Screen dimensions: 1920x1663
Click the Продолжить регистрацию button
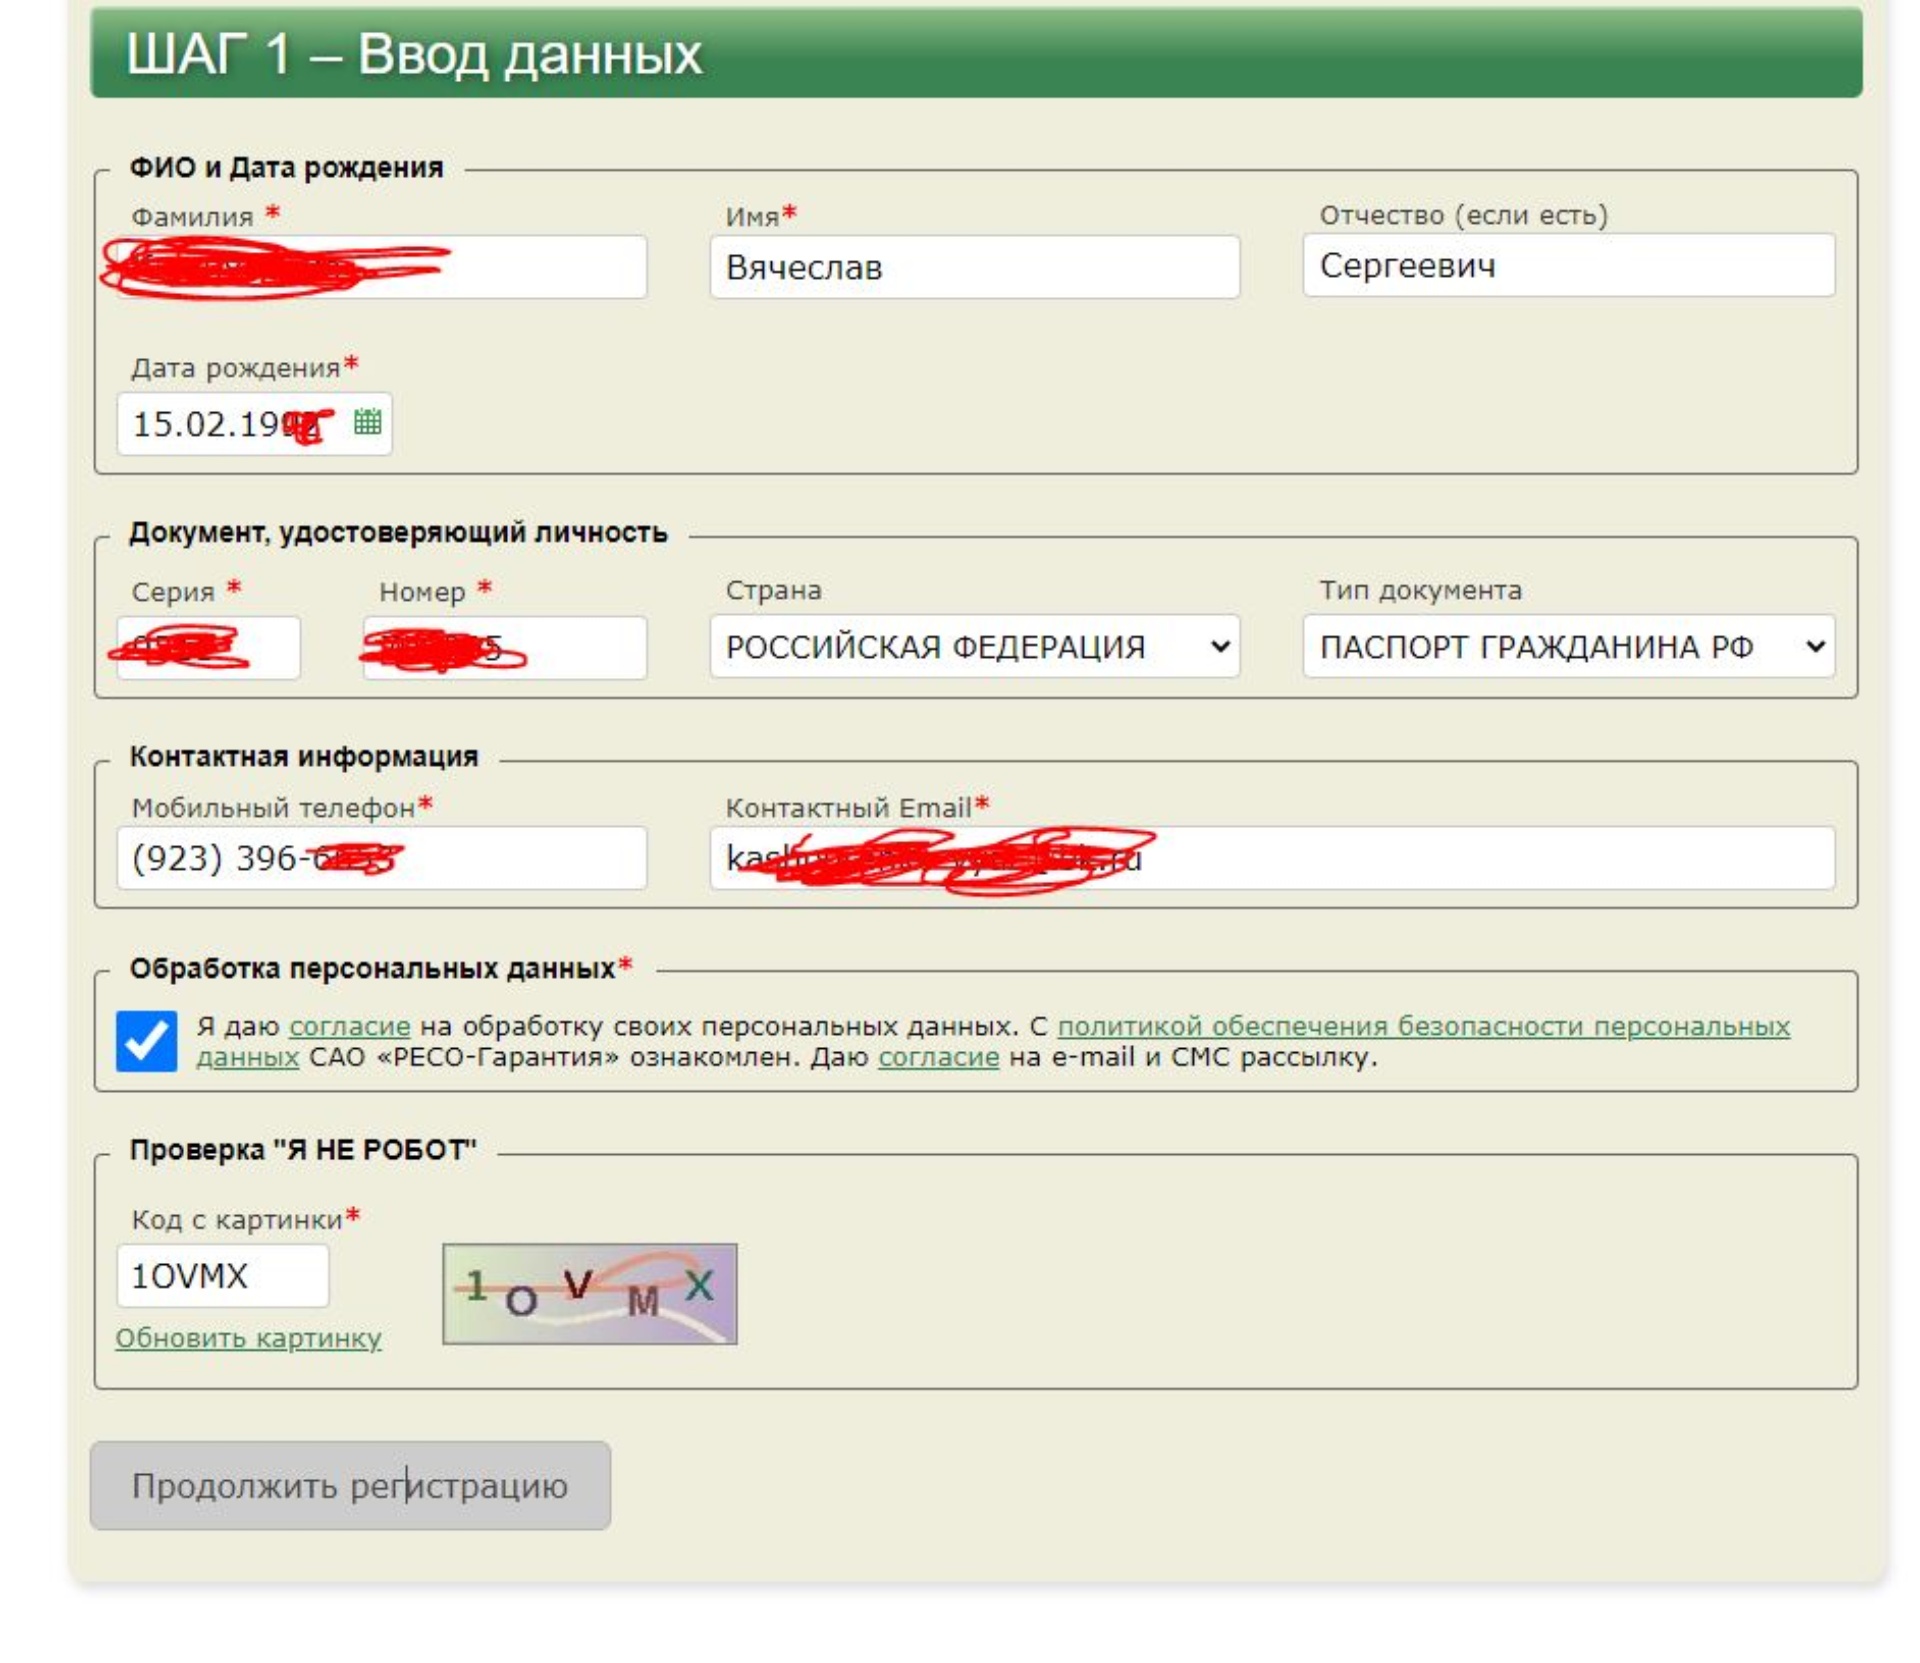point(350,1485)
